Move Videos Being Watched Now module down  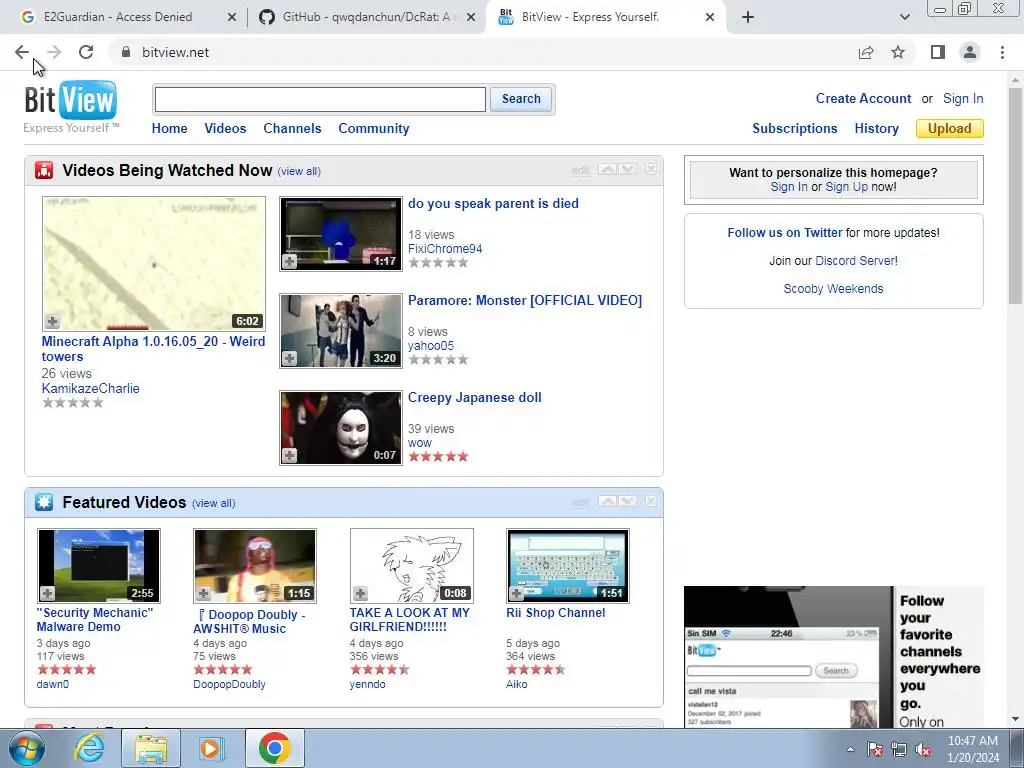pos(628,170)
